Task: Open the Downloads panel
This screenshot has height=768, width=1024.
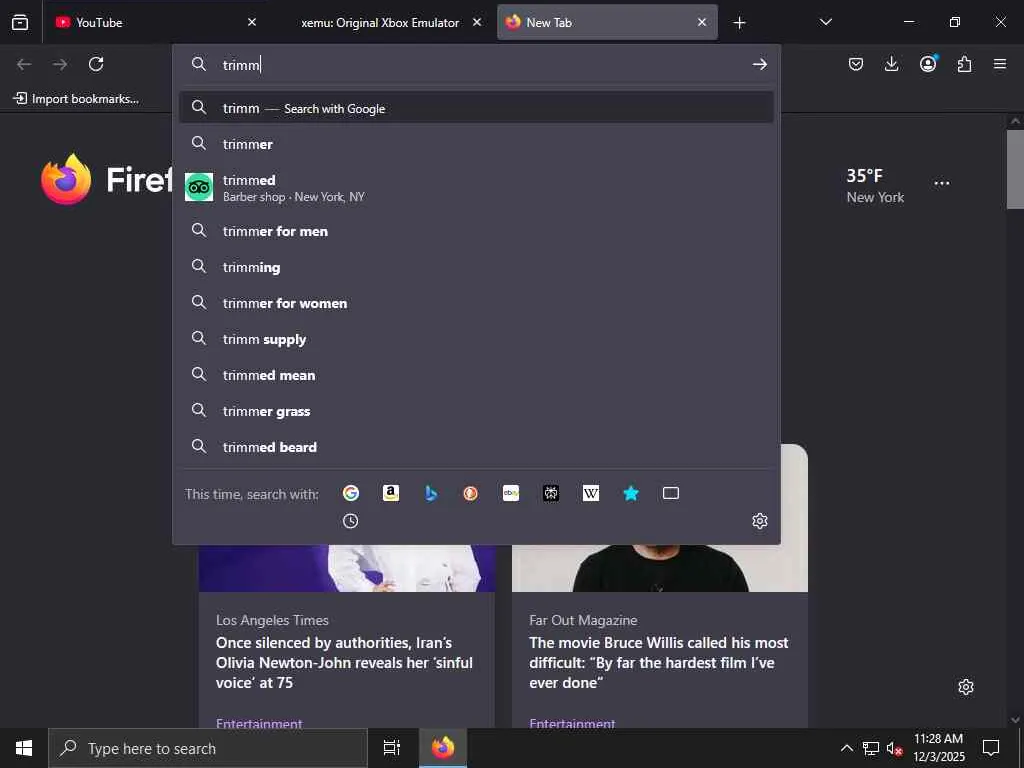Action: coord(891,64)
